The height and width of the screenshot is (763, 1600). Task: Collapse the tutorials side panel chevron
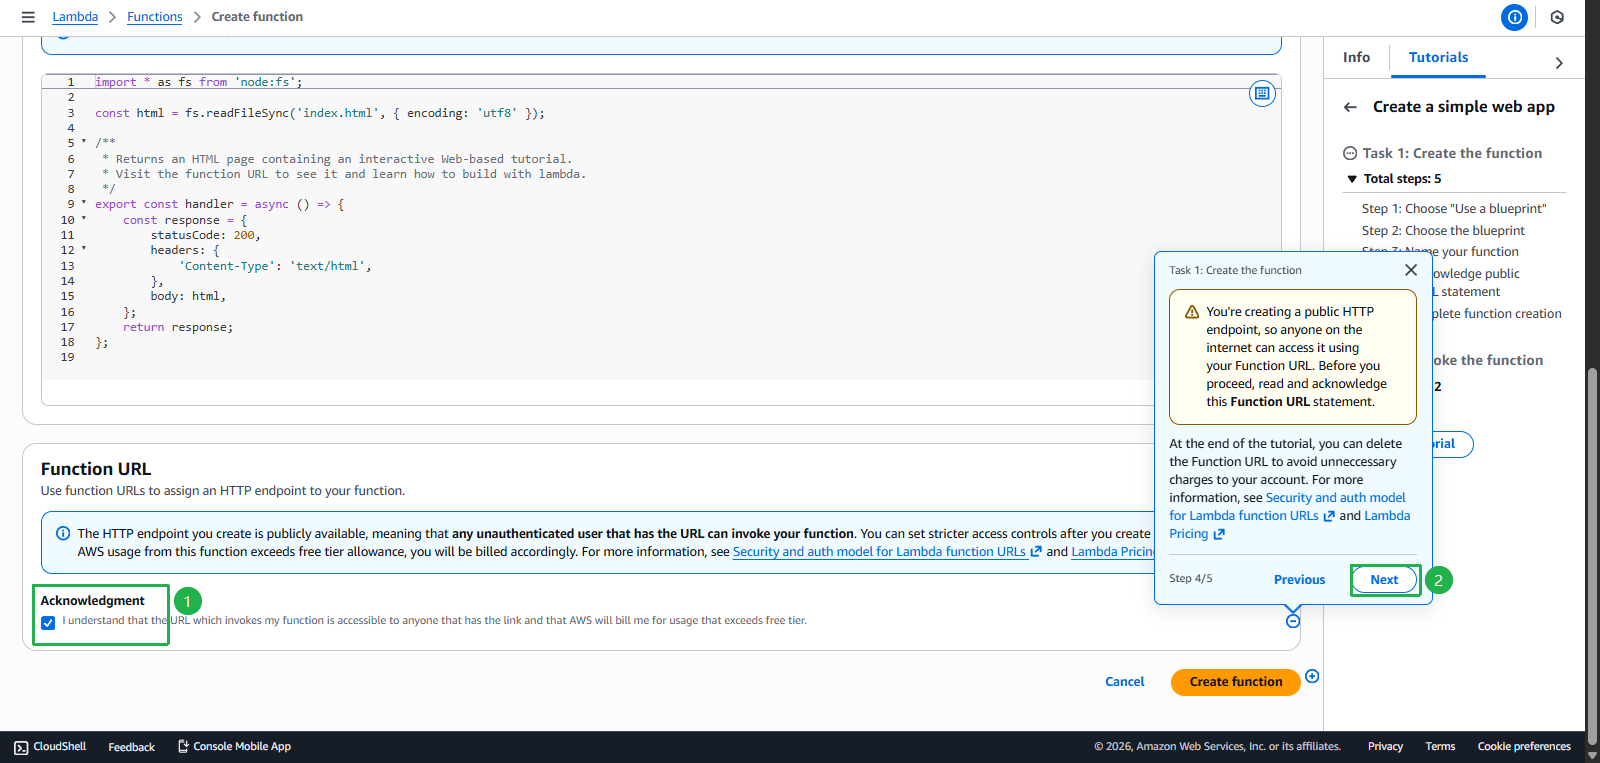coord(1558,63)
